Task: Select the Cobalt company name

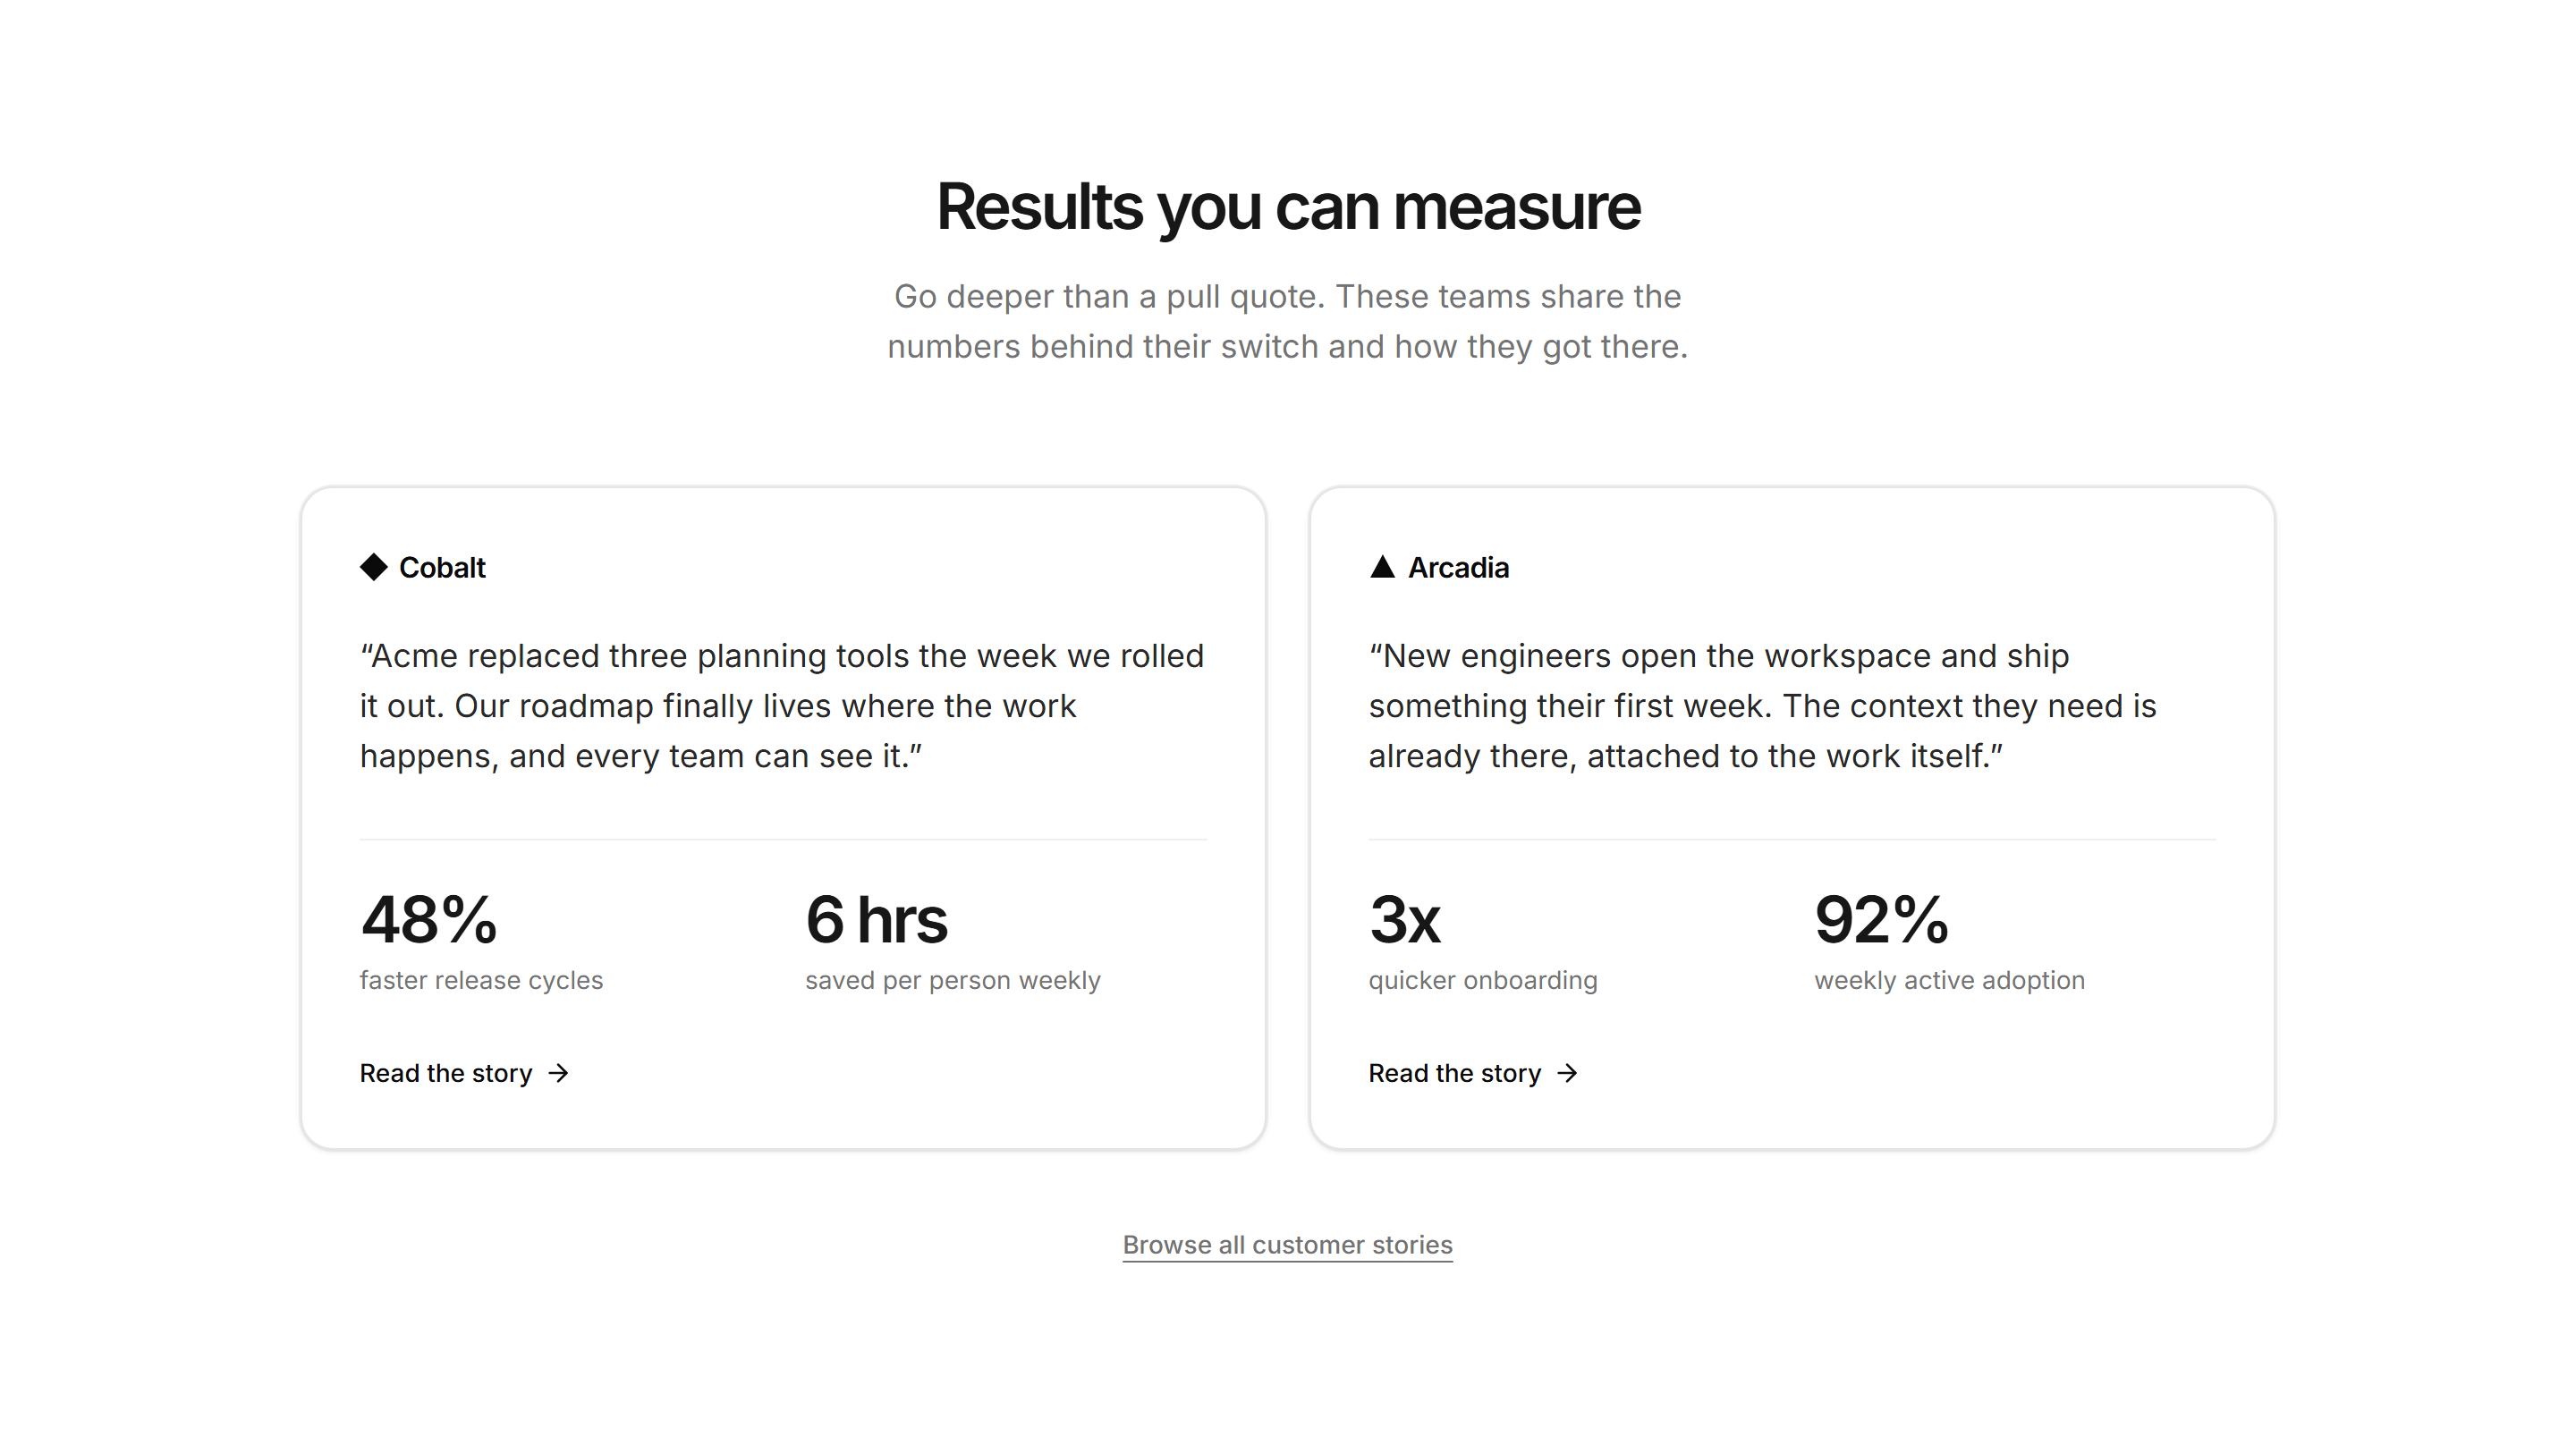Action: coord(442,567)
